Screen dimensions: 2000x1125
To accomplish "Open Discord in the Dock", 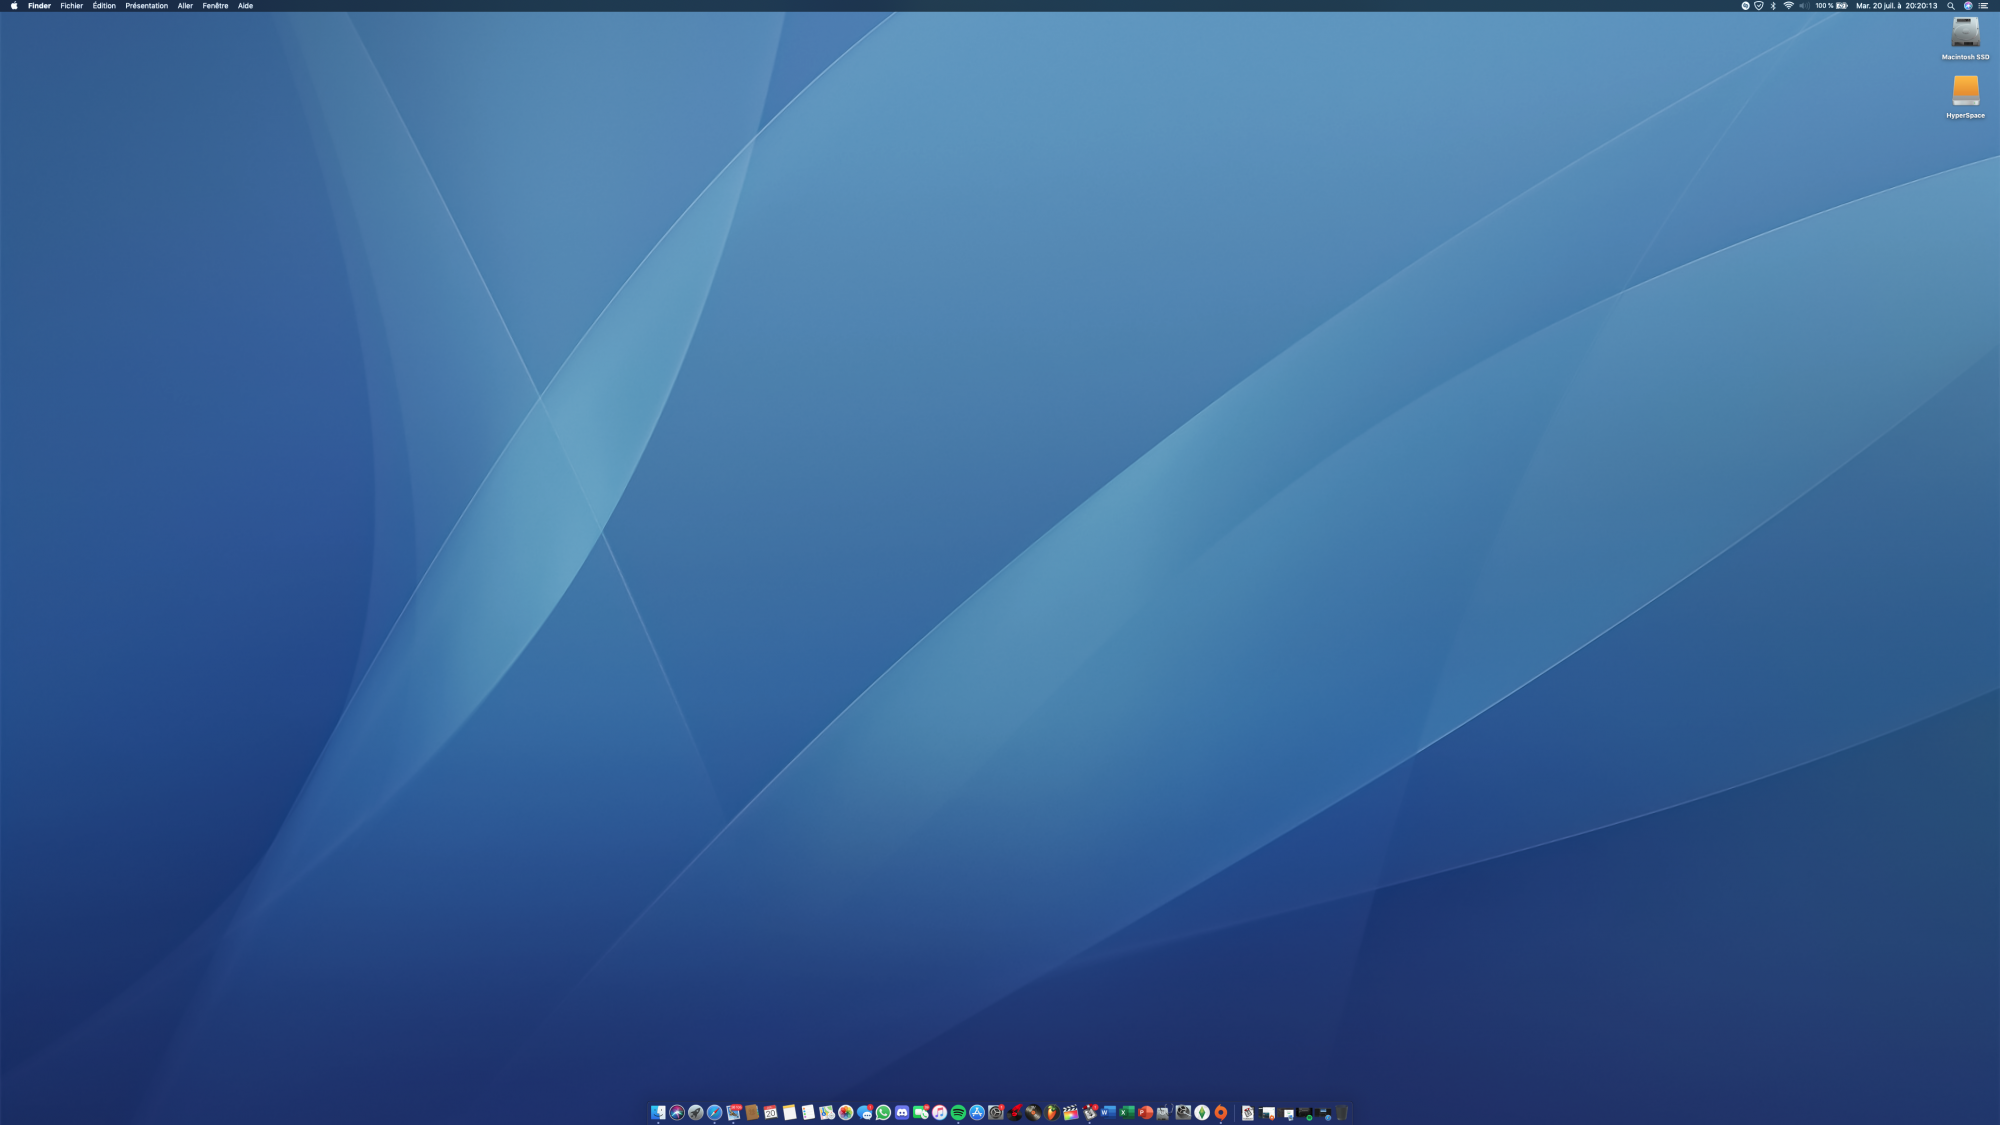I will (x=902, y=1112).
